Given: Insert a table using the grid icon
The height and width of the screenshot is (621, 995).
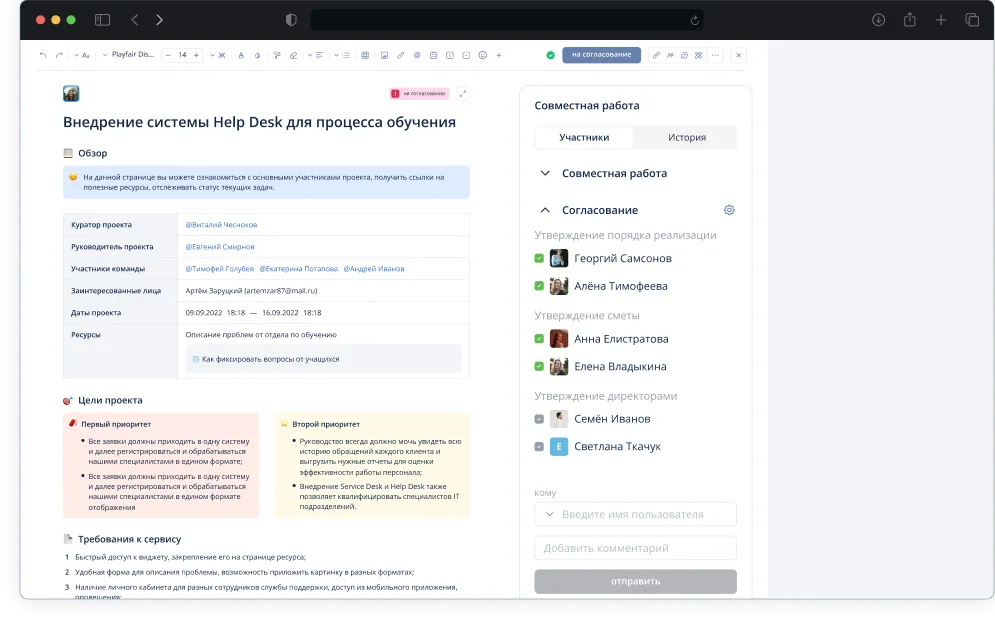Looking at the screenshot, I should click(x=366, y=55).
